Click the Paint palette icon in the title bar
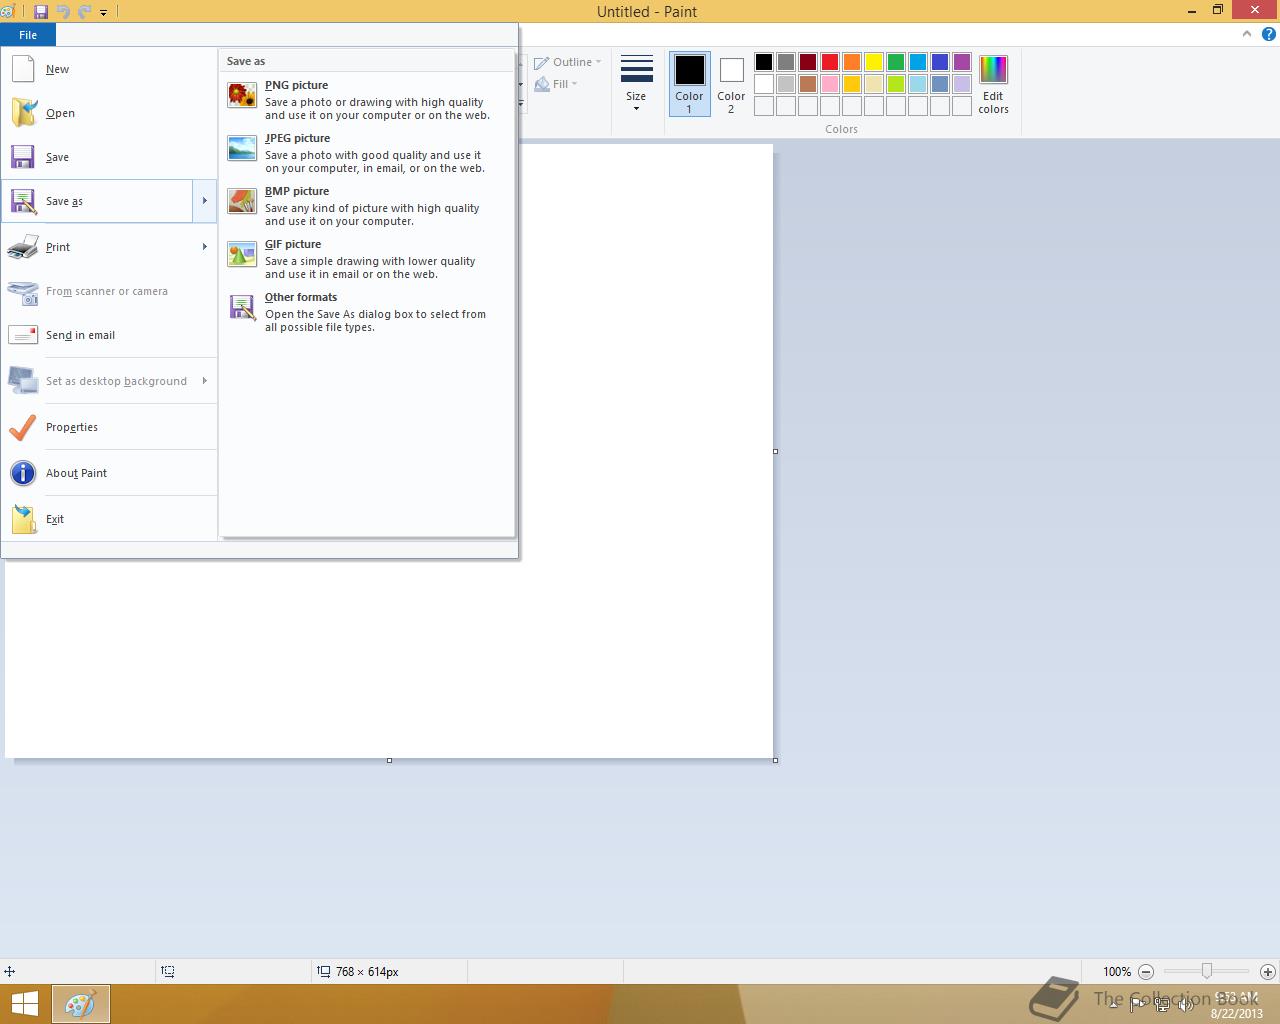This screenshot has width=1280, height=1024. pyautogui.click(x=7, y=12)
